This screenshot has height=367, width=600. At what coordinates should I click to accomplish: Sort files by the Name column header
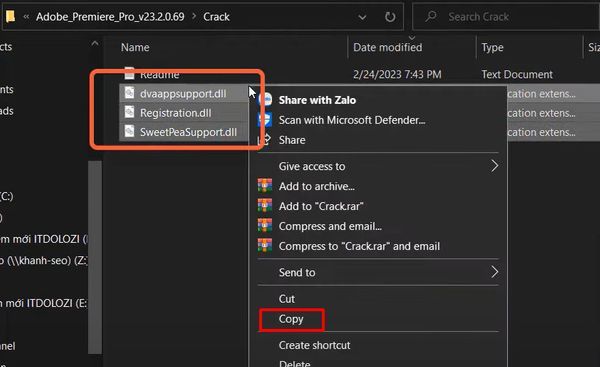click(135, 47)
